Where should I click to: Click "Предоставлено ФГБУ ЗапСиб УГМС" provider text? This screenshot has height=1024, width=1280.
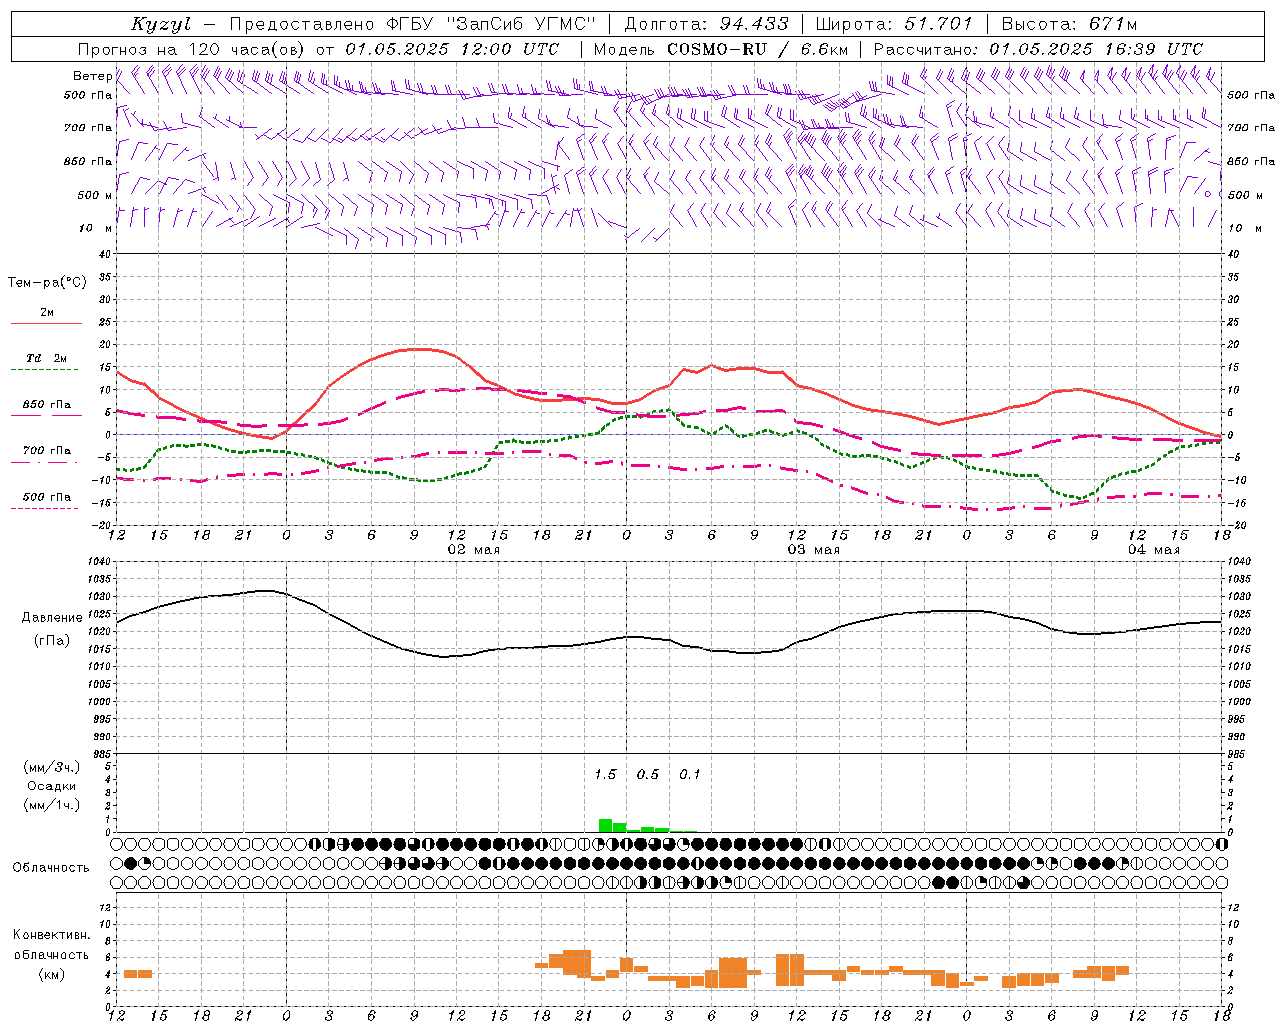[x=413, y=24]
